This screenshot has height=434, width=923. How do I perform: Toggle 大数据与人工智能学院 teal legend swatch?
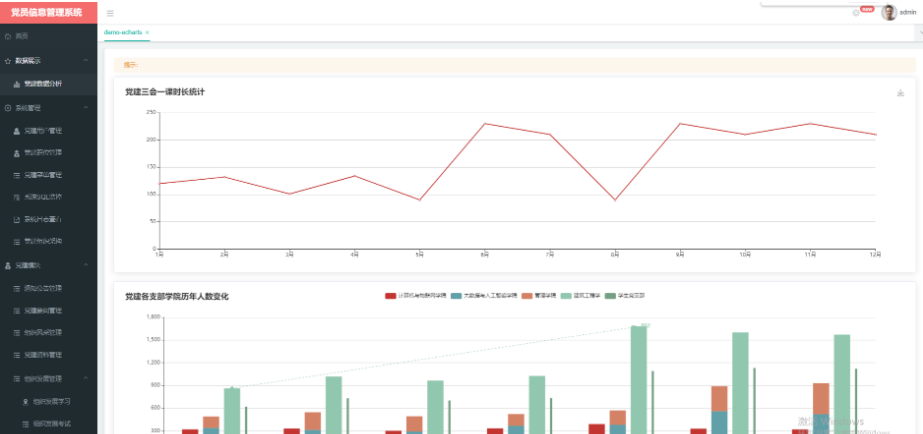point(456,296)
